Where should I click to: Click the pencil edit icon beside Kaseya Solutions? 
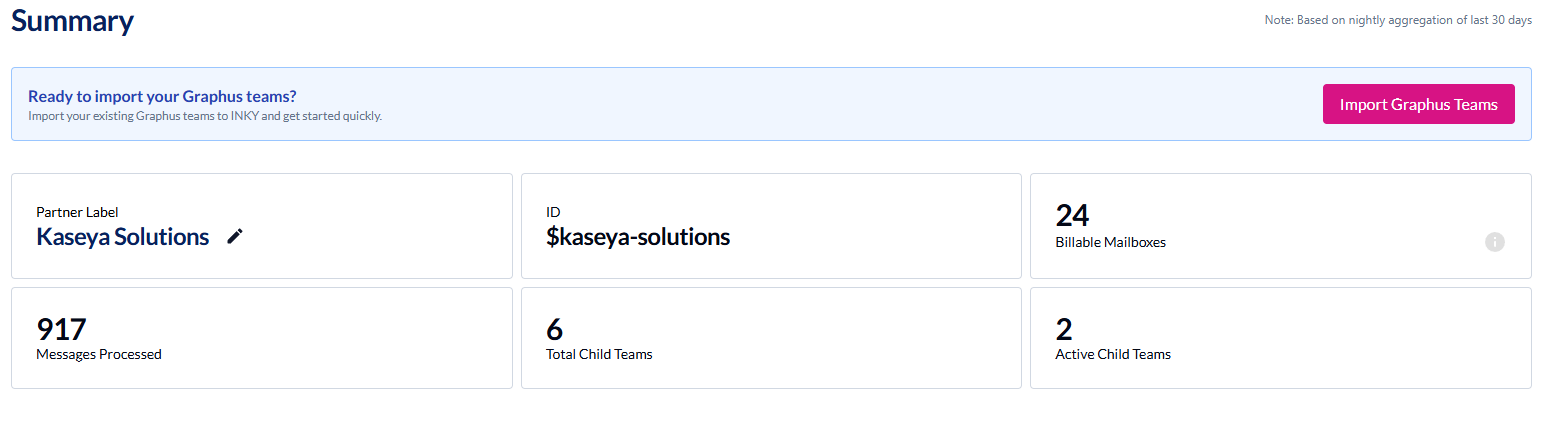coord(235,237)
